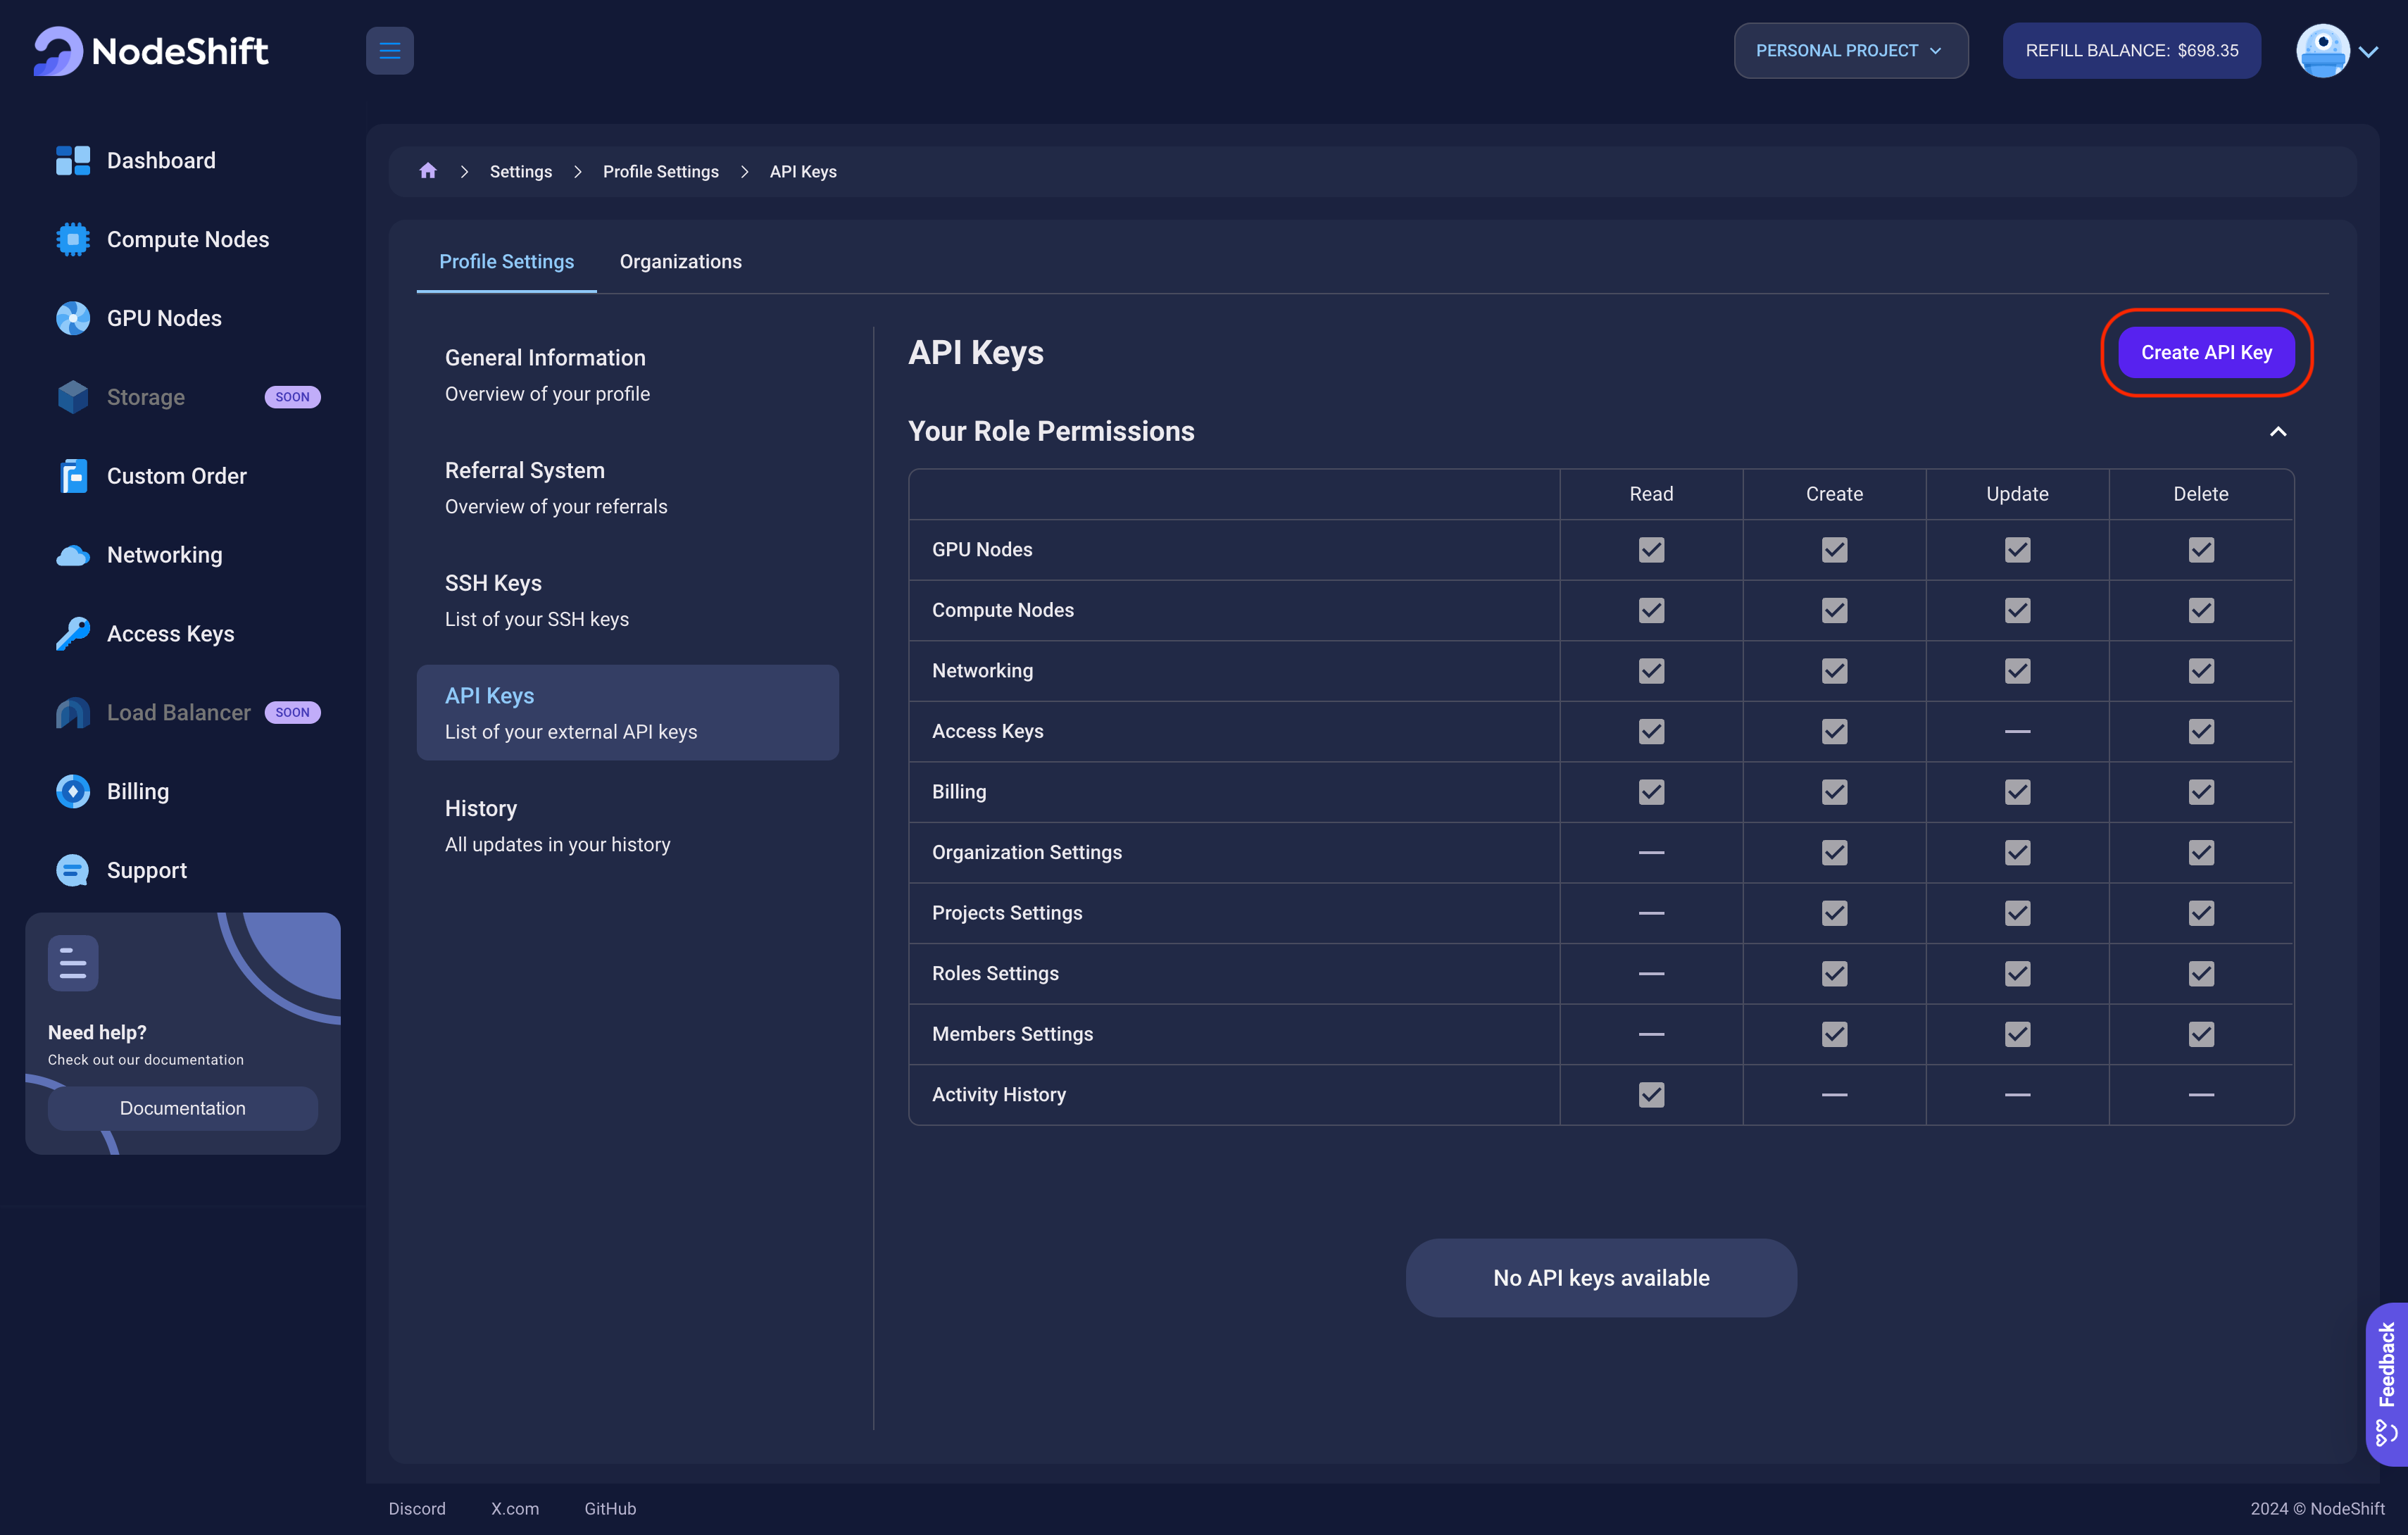Click the Networking sidebar icon
Screen dimensions: 2408x1535
70,554
